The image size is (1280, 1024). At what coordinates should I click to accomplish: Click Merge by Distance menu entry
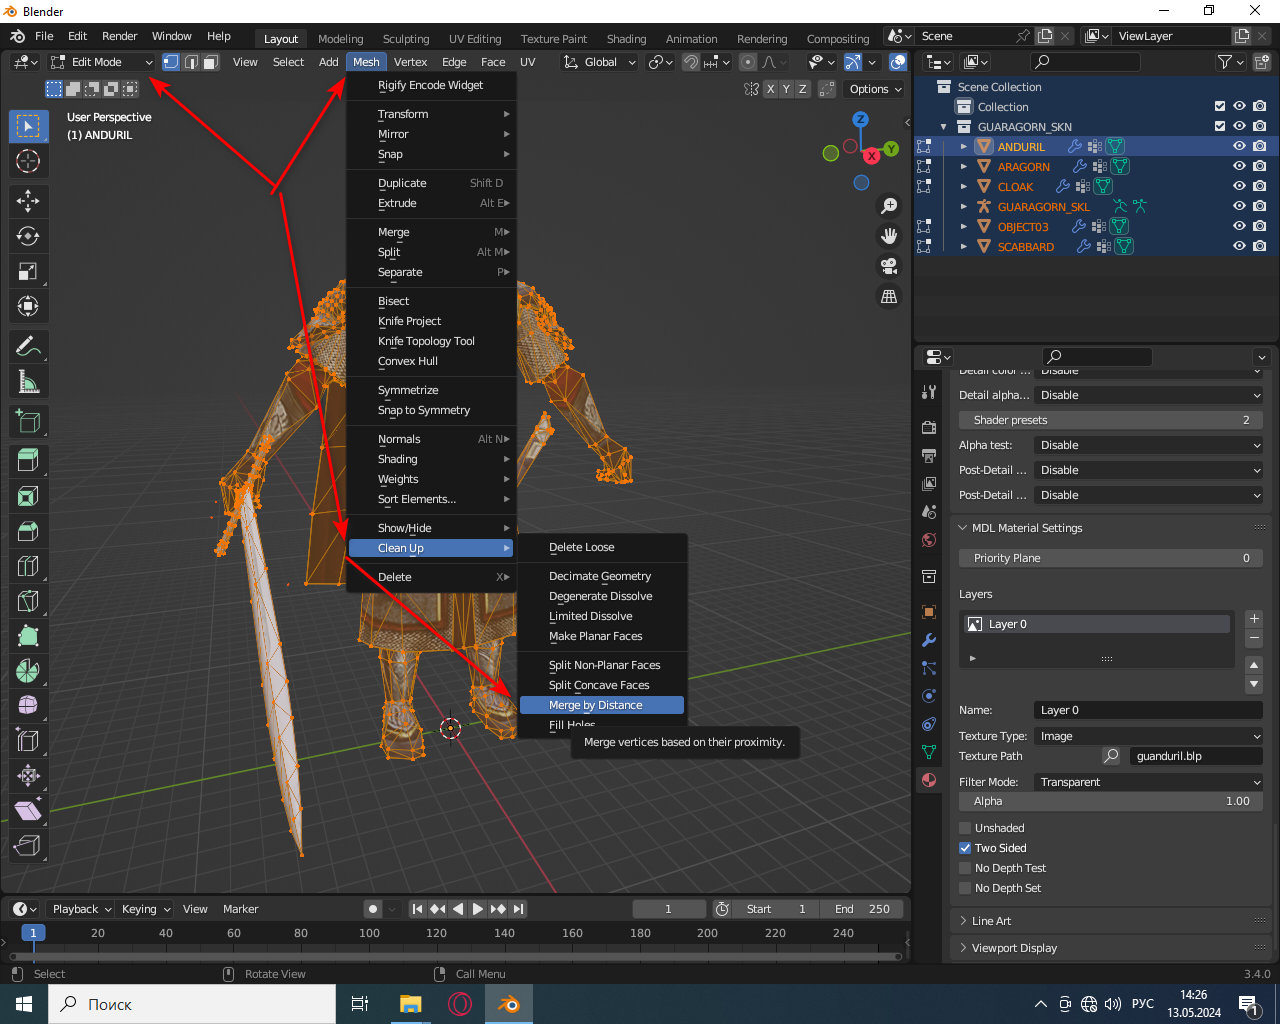(x=596, y=705)
